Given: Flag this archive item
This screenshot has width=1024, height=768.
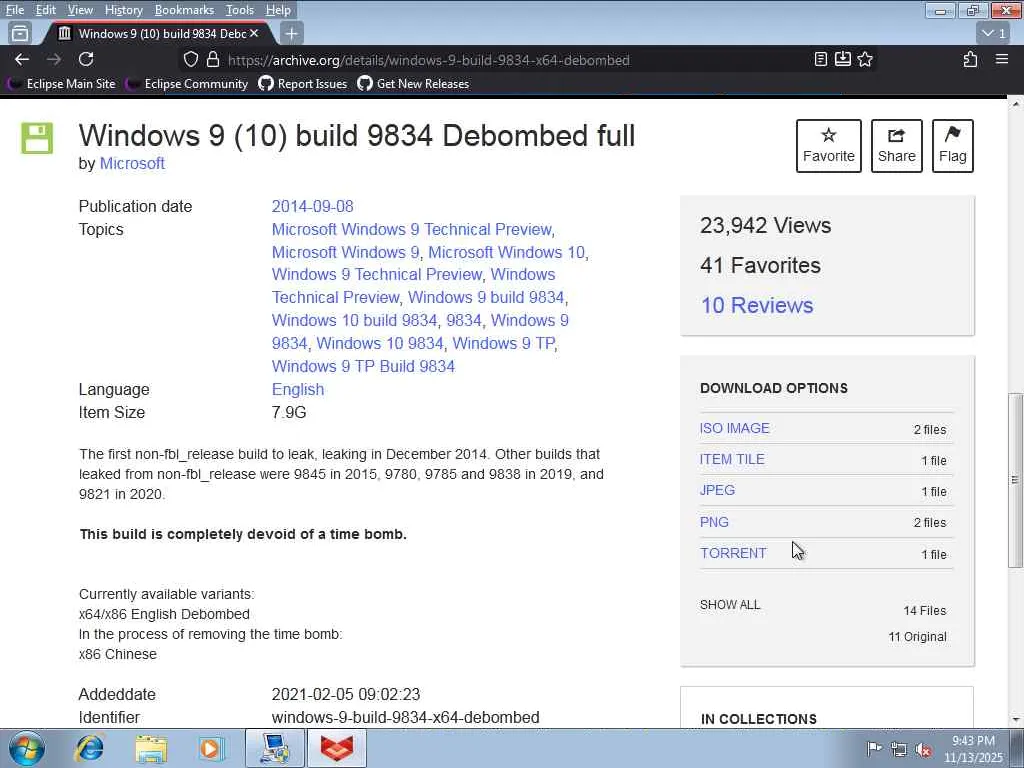Looking at the screenshot, I should [x=953, y=146].
